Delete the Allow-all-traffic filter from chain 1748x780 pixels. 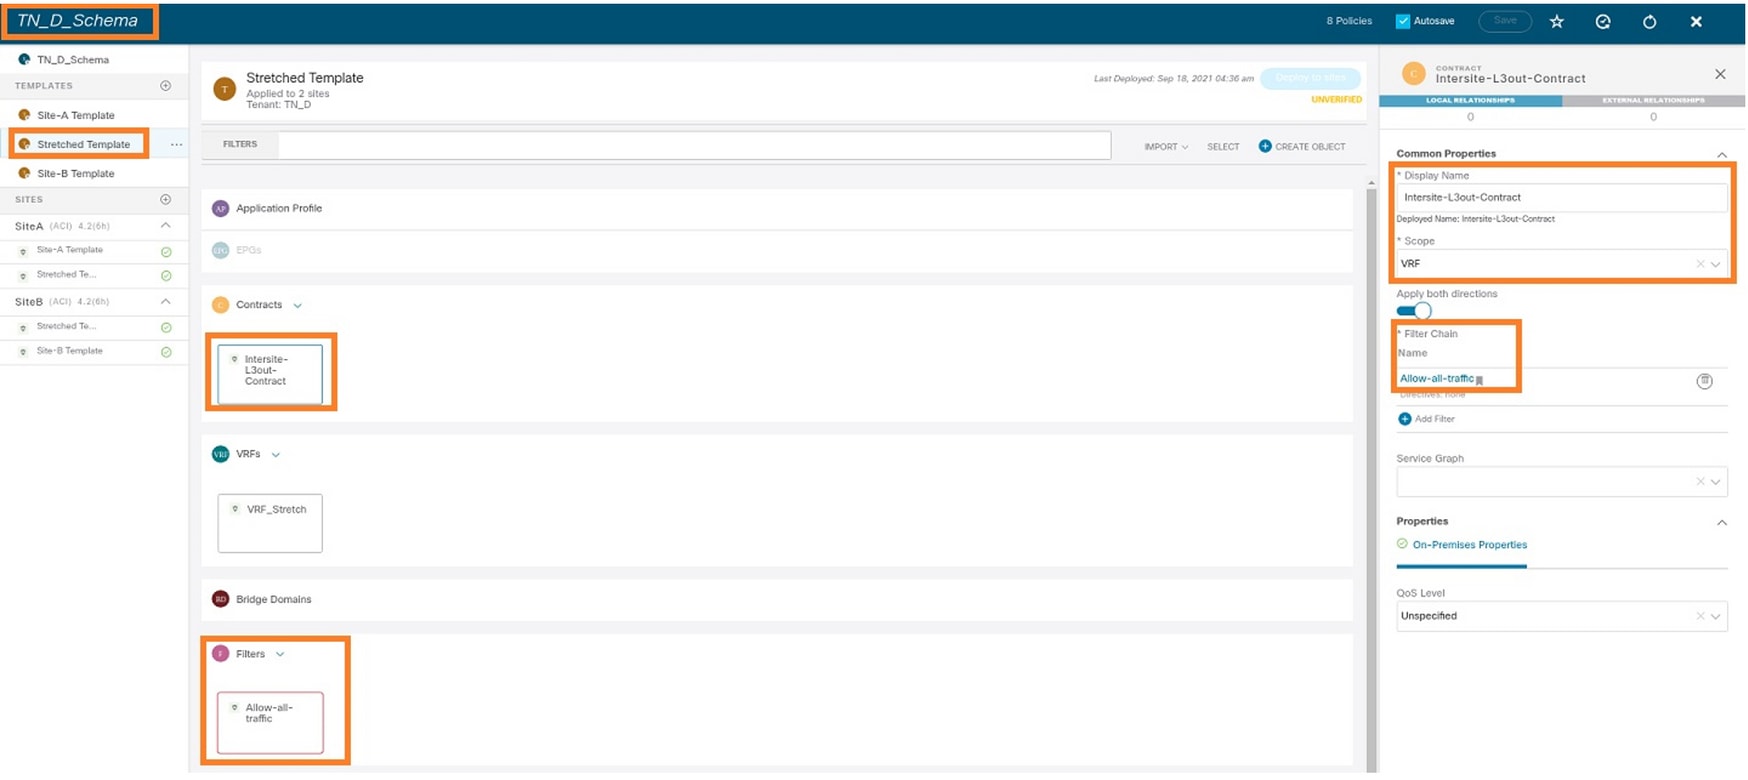point(1705,381)
